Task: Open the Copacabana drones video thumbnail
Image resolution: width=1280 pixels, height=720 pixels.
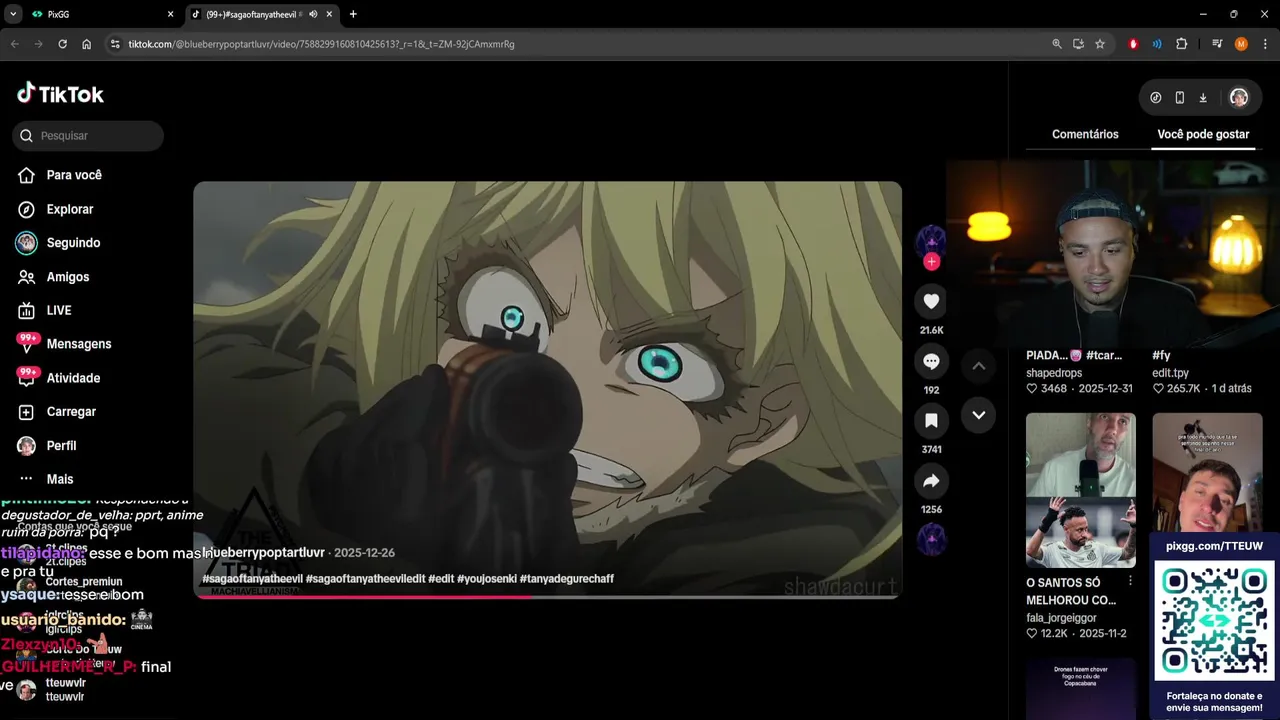Action: [1081, 688]
